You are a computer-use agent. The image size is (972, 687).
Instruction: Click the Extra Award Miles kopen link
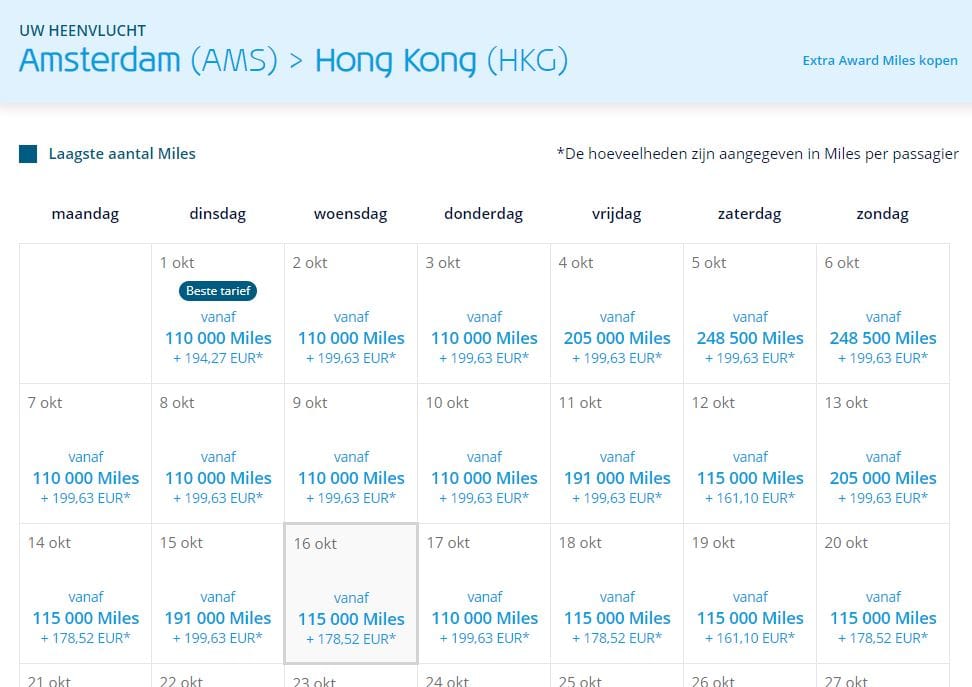879,61
